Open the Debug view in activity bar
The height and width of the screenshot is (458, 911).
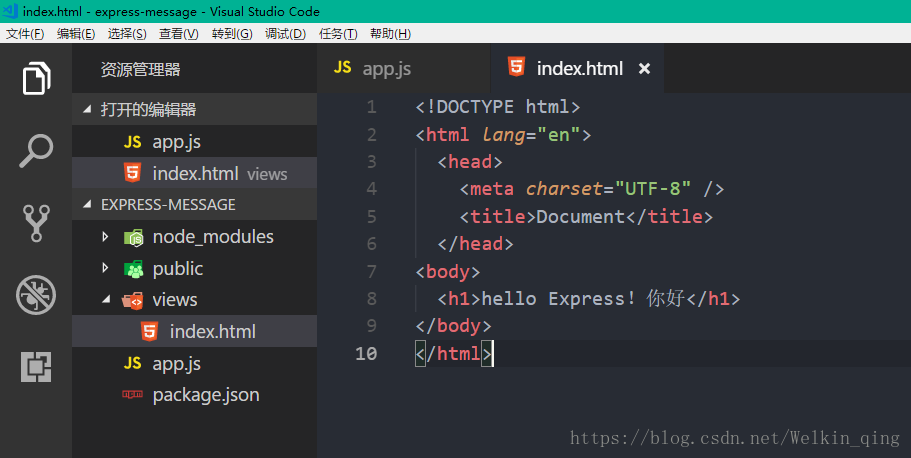(x=36, y=295)
